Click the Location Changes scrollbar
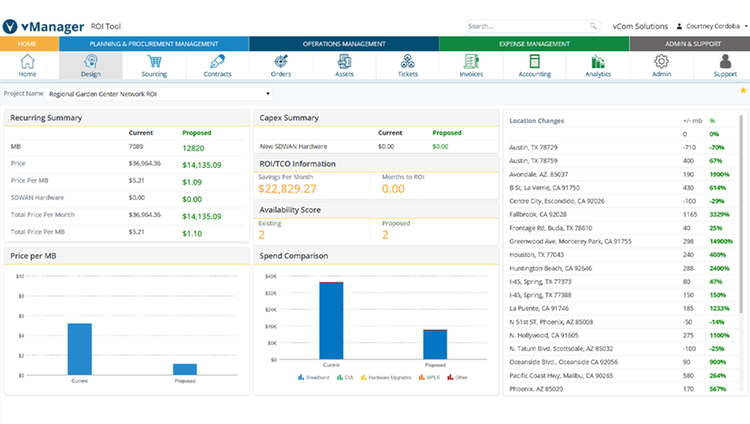 pyautogui.click(x=741, y=213)
